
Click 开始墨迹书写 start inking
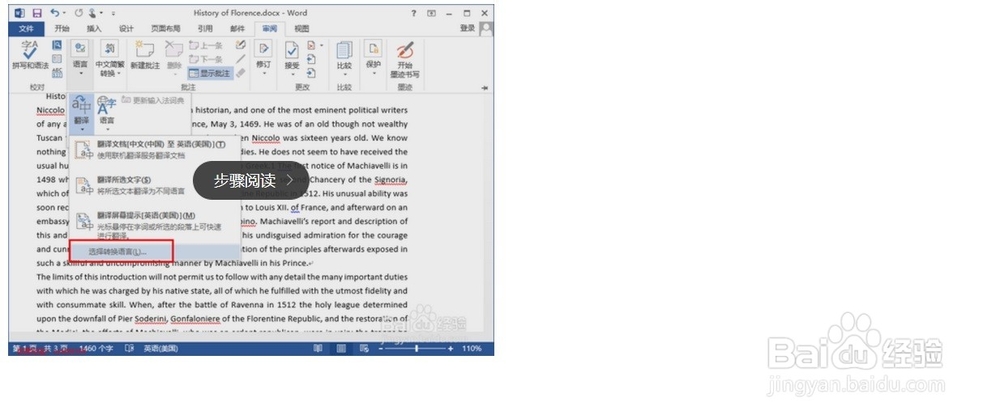tap(405, 59)
